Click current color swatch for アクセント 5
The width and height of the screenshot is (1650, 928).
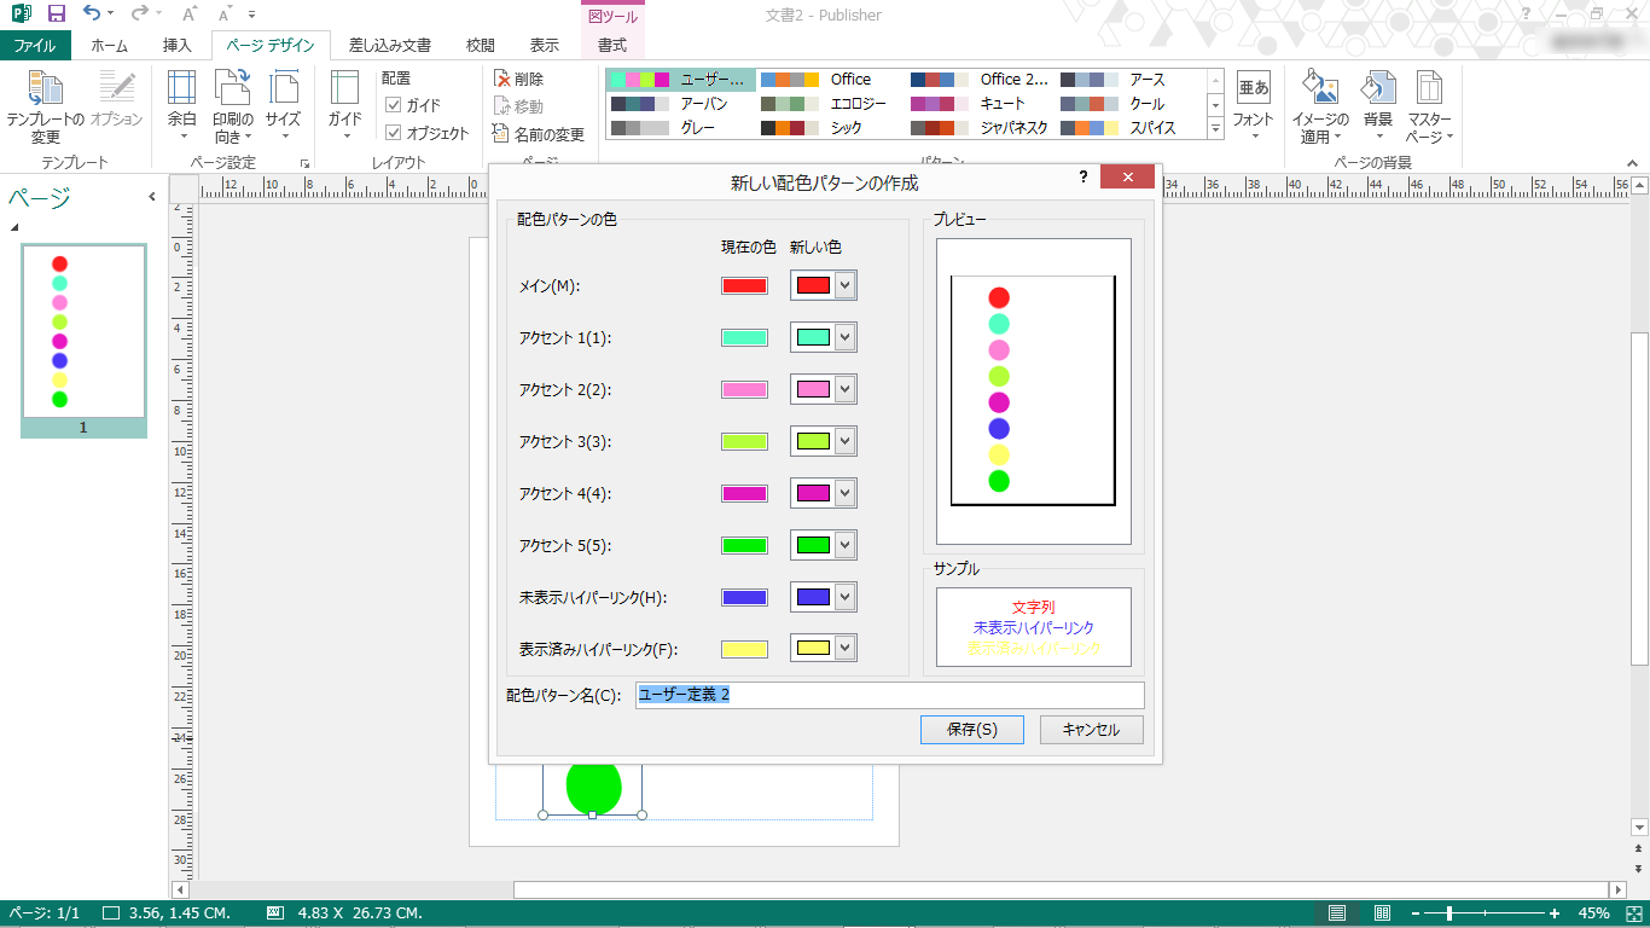pos(744,546)
